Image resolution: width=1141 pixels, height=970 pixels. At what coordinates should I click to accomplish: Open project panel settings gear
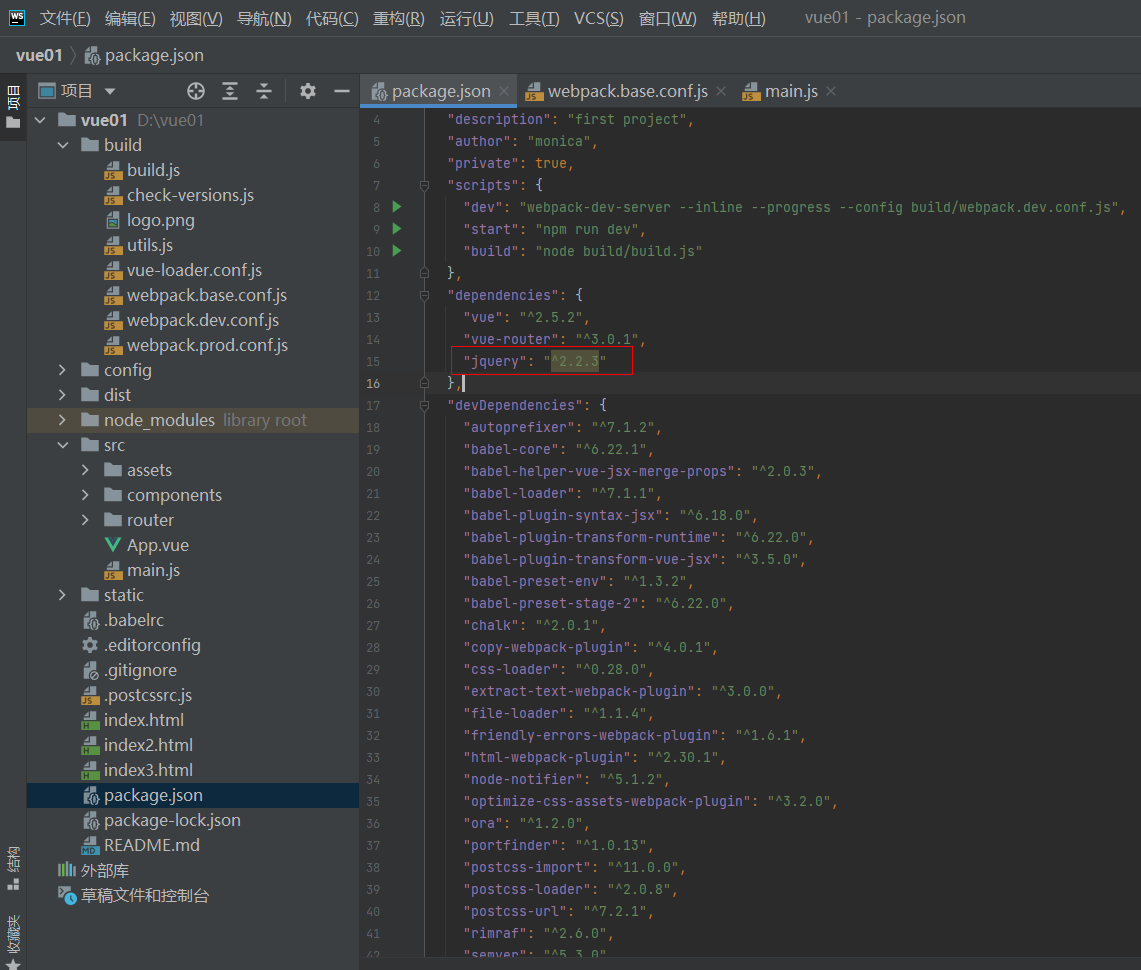tap(308, 91)
